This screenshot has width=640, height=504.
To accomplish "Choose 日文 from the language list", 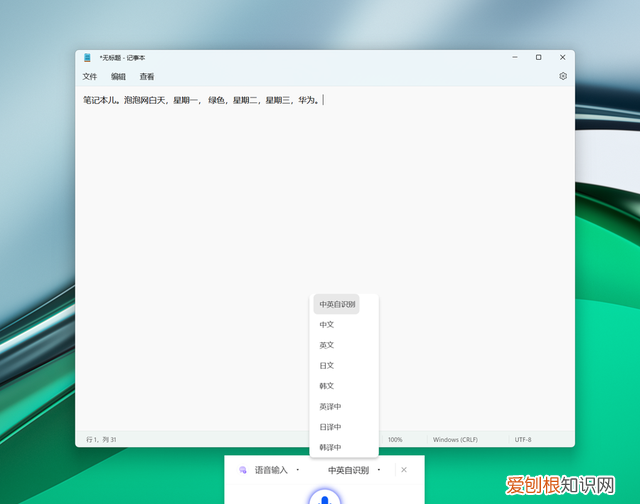I will click(327, 365).
